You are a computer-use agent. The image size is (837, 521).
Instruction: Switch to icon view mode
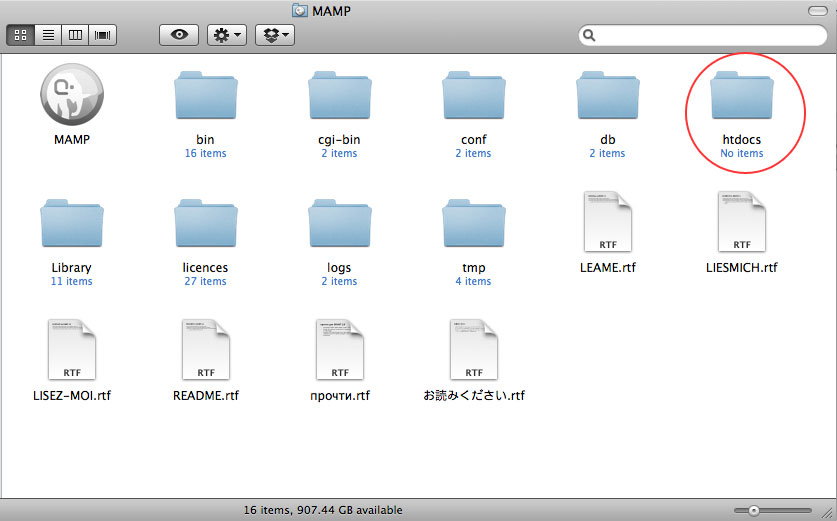point(20,35)
